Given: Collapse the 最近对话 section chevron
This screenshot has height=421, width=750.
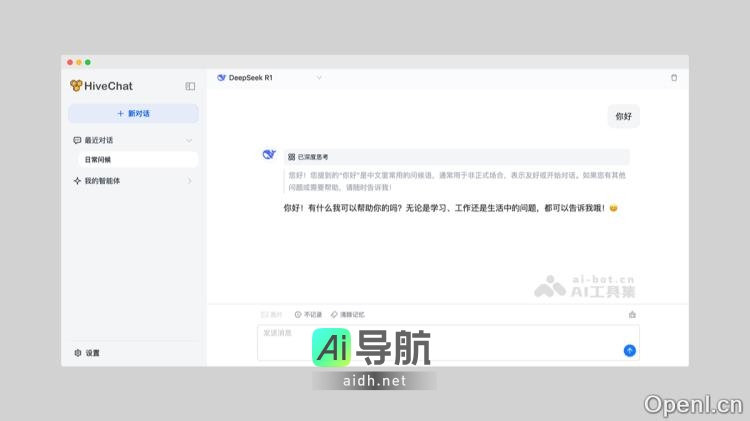Looking at the screenshot, I should (189, 140).
